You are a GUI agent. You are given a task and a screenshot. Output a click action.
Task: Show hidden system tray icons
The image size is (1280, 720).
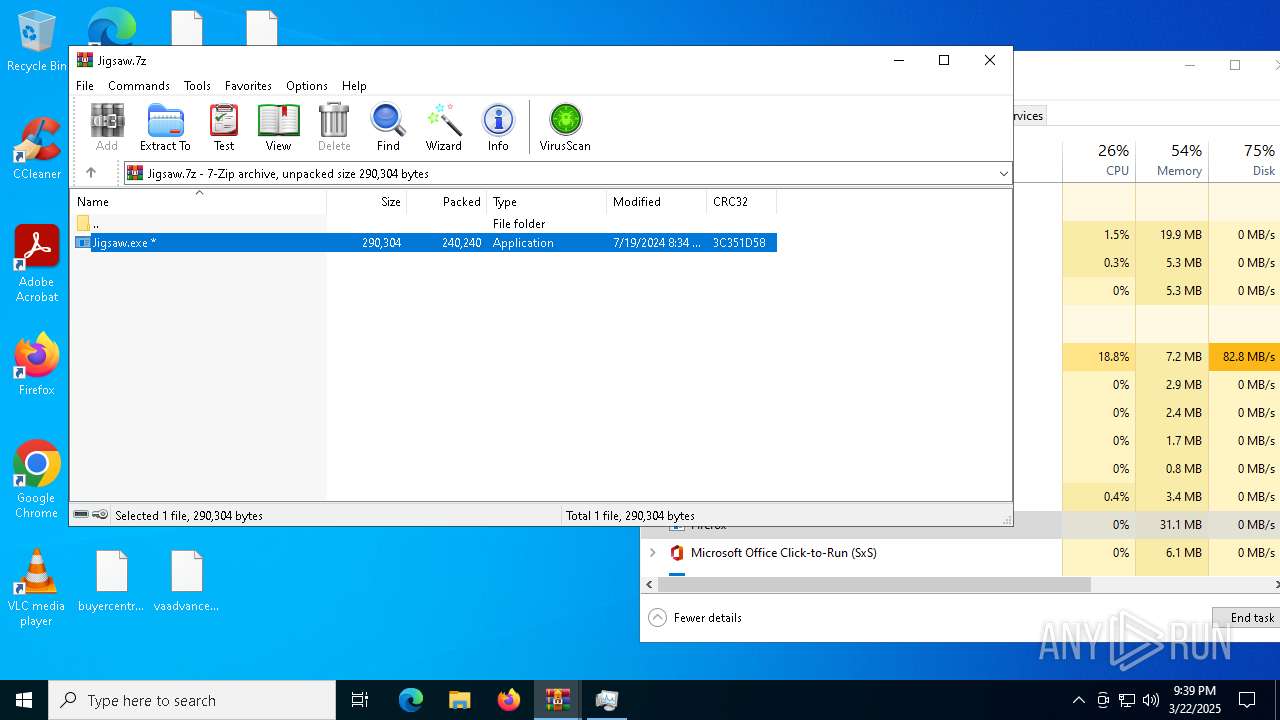1078,700
